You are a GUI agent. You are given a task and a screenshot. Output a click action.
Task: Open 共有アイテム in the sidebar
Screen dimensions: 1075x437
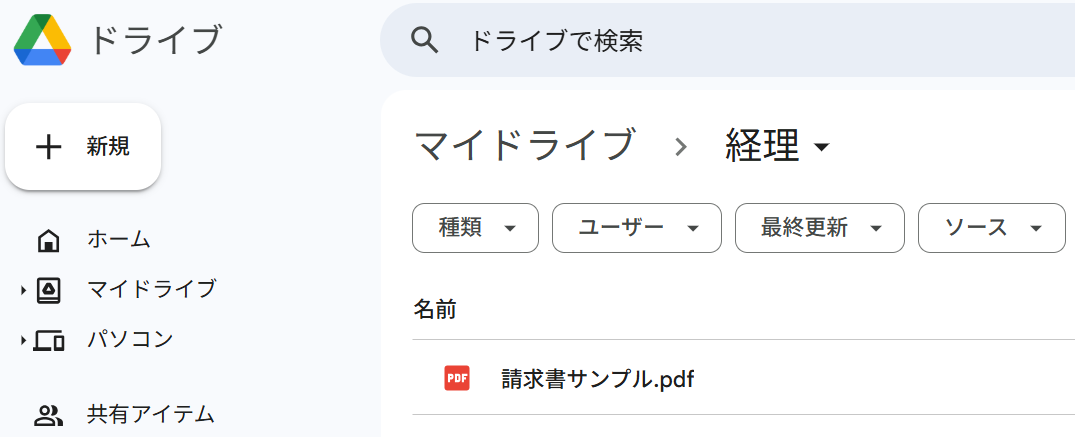tap(150, 413)
